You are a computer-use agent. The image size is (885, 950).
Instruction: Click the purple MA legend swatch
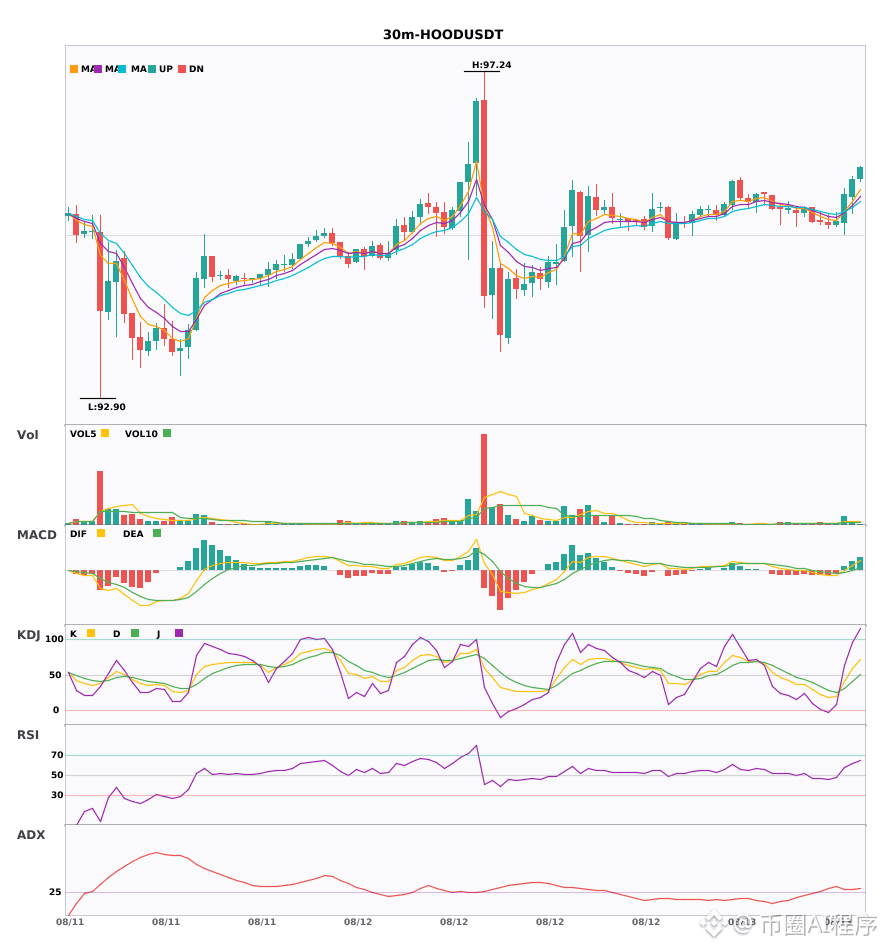[98, 69]
